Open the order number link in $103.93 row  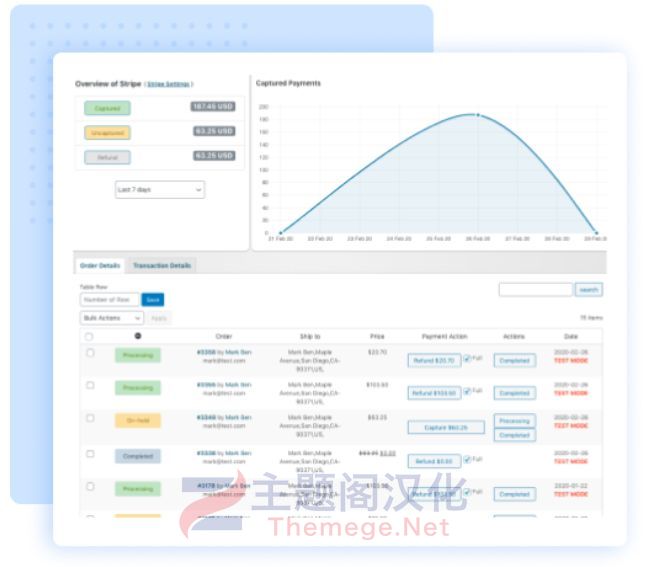206,385
